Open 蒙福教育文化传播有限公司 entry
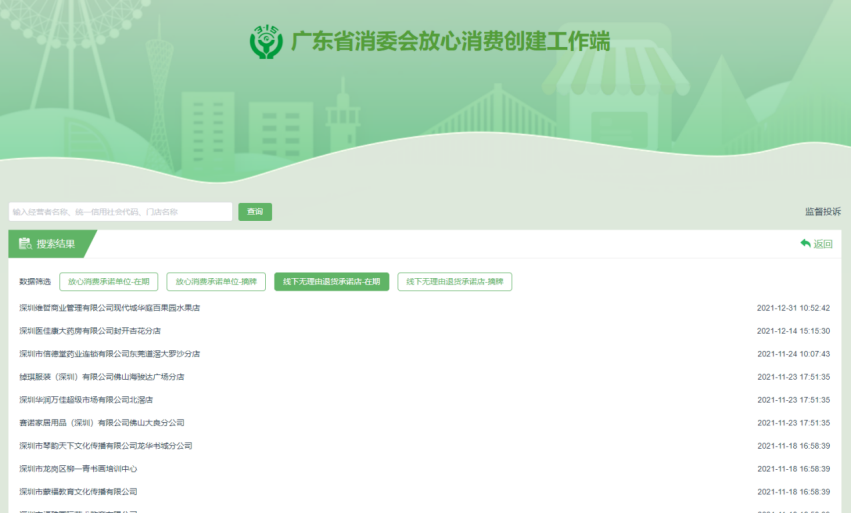The width and height of the screenshot is (851, 514). pyautogui.click(x=78, y=492)
